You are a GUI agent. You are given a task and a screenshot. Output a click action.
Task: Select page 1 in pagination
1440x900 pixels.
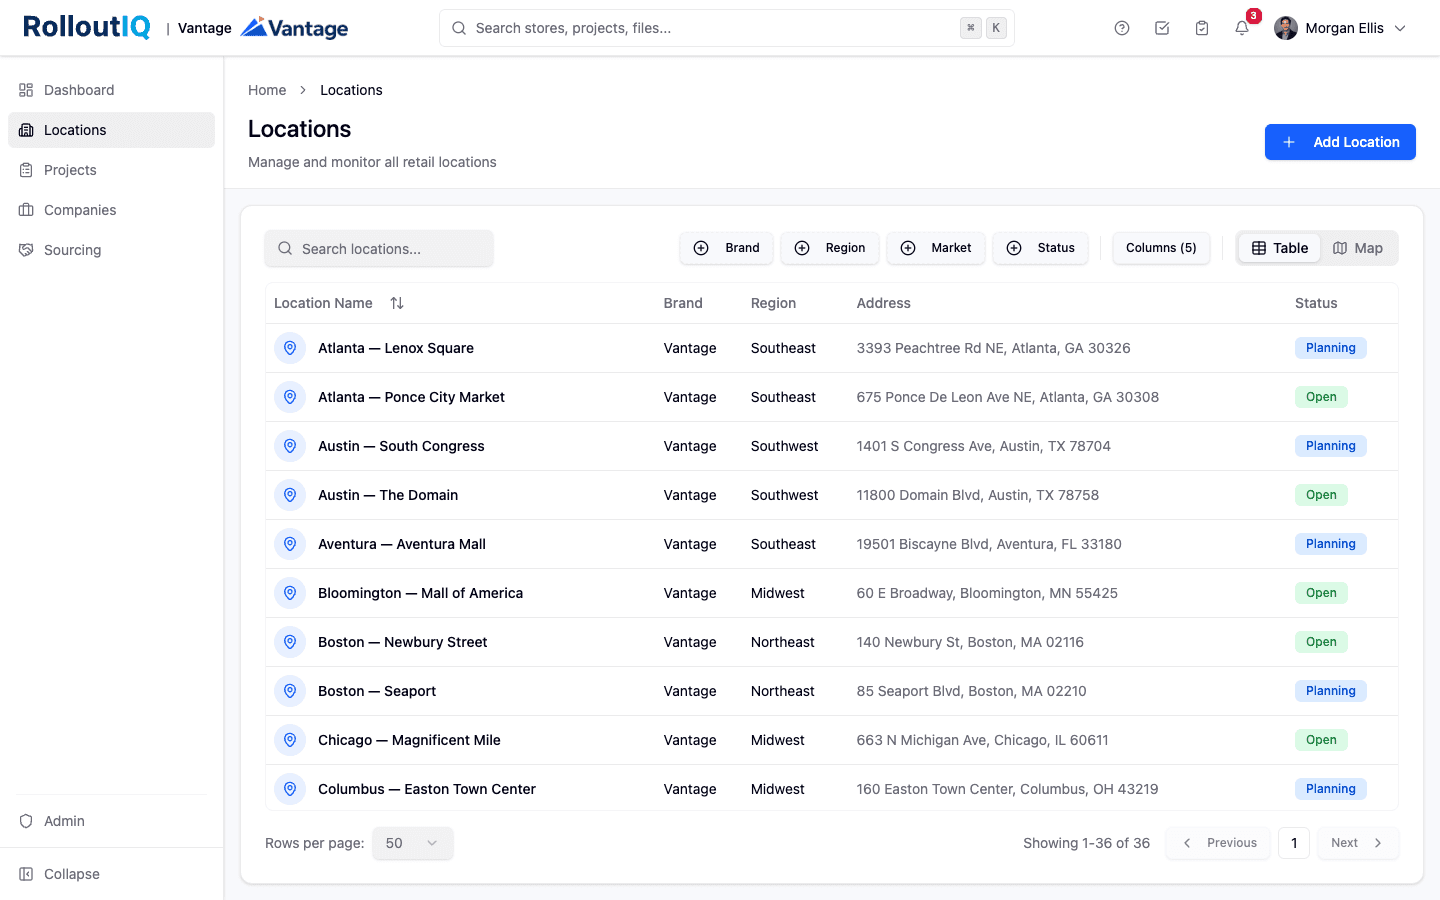pos(1294,843)
